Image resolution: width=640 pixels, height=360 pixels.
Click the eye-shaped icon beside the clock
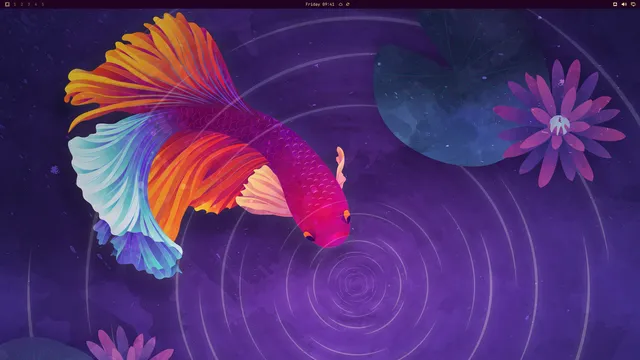click(340, 4)
